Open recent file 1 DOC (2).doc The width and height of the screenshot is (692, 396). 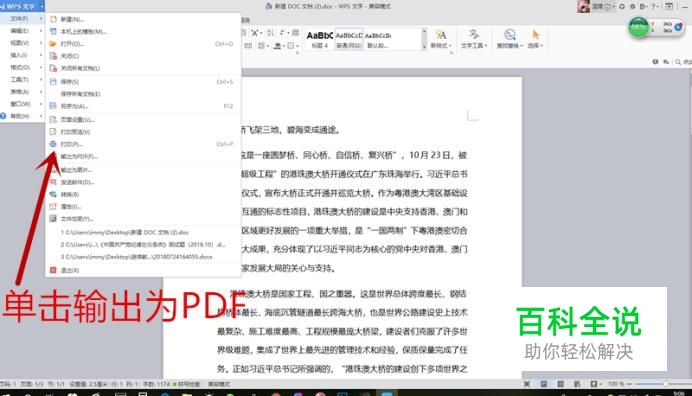(x=143, y=232)
